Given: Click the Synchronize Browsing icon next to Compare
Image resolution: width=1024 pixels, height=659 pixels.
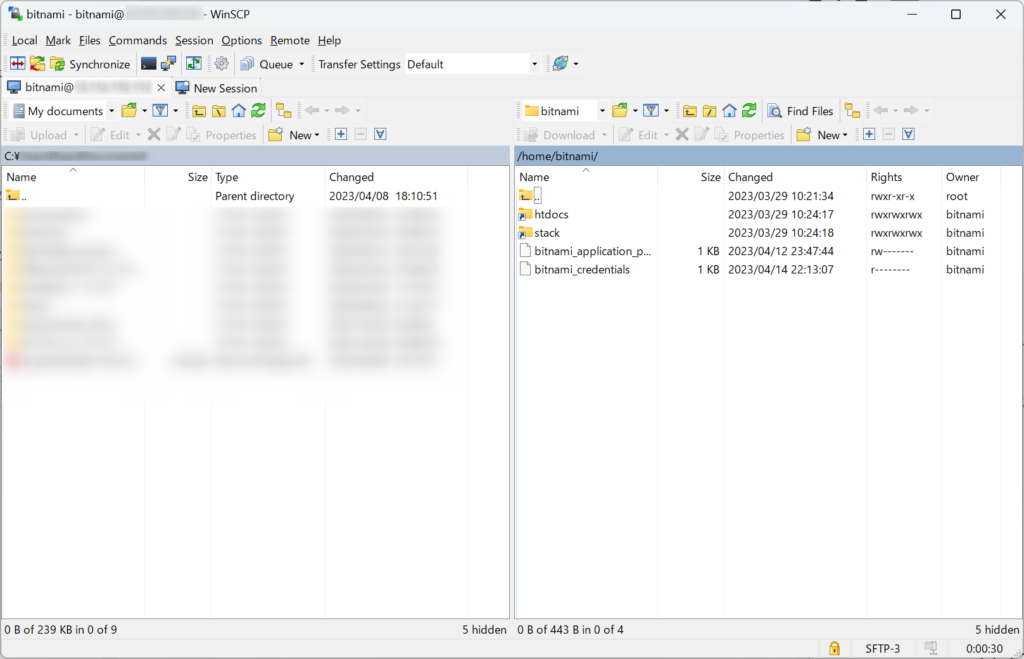Looking at the screenshot, I should tap(37, 64).
